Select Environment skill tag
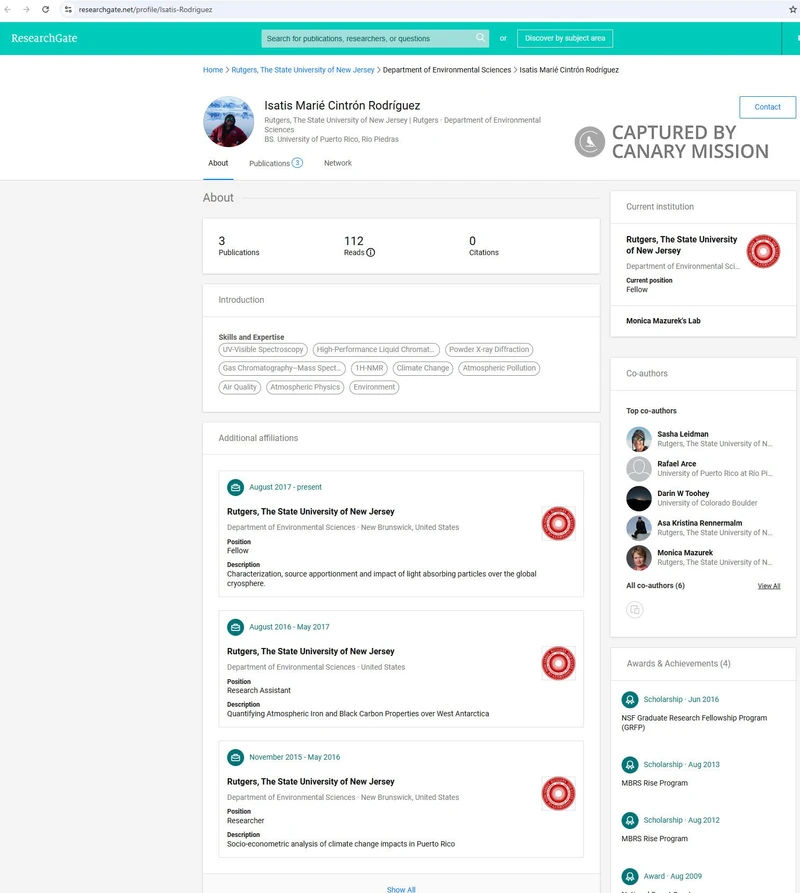This screenshot has height=893, width=800. 374,387
